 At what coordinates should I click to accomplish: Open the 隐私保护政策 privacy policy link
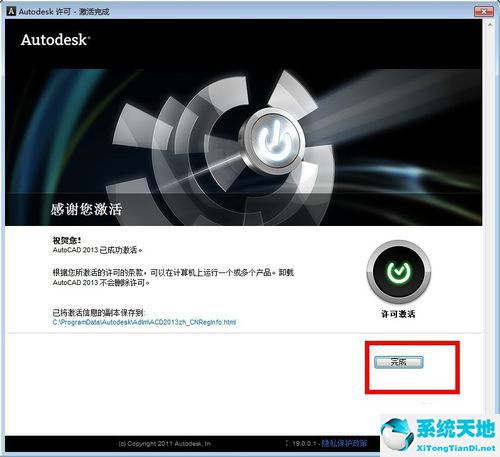click(x=344, y=443)
